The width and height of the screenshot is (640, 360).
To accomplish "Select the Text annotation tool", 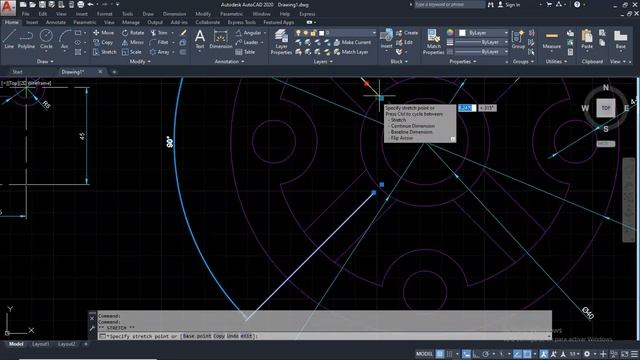I will pyautogui.click(x=200, y=39).
